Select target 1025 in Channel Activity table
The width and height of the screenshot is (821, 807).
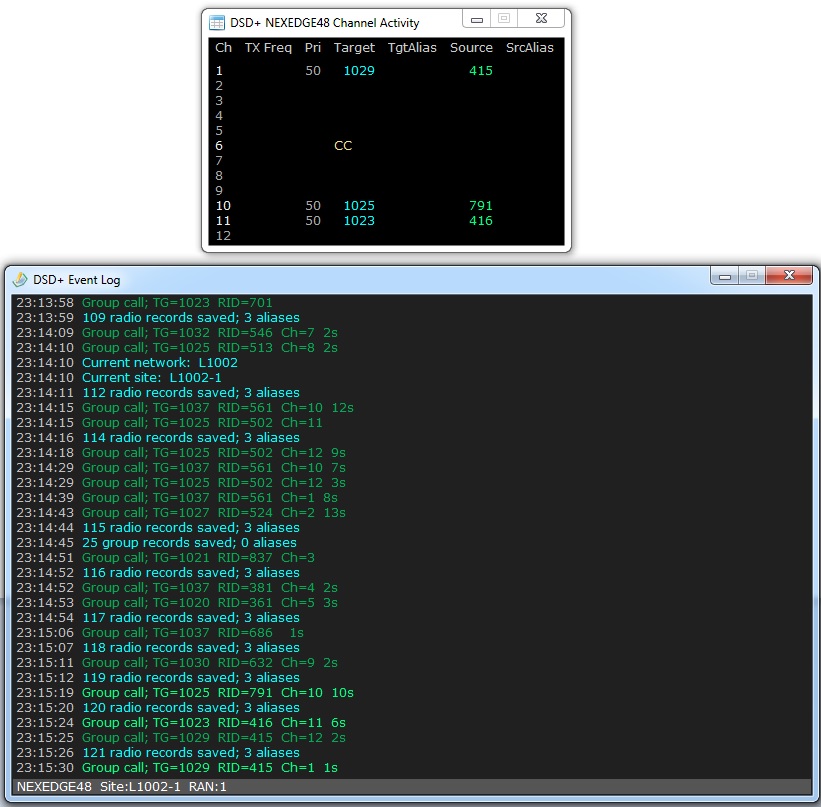[359, 206]
